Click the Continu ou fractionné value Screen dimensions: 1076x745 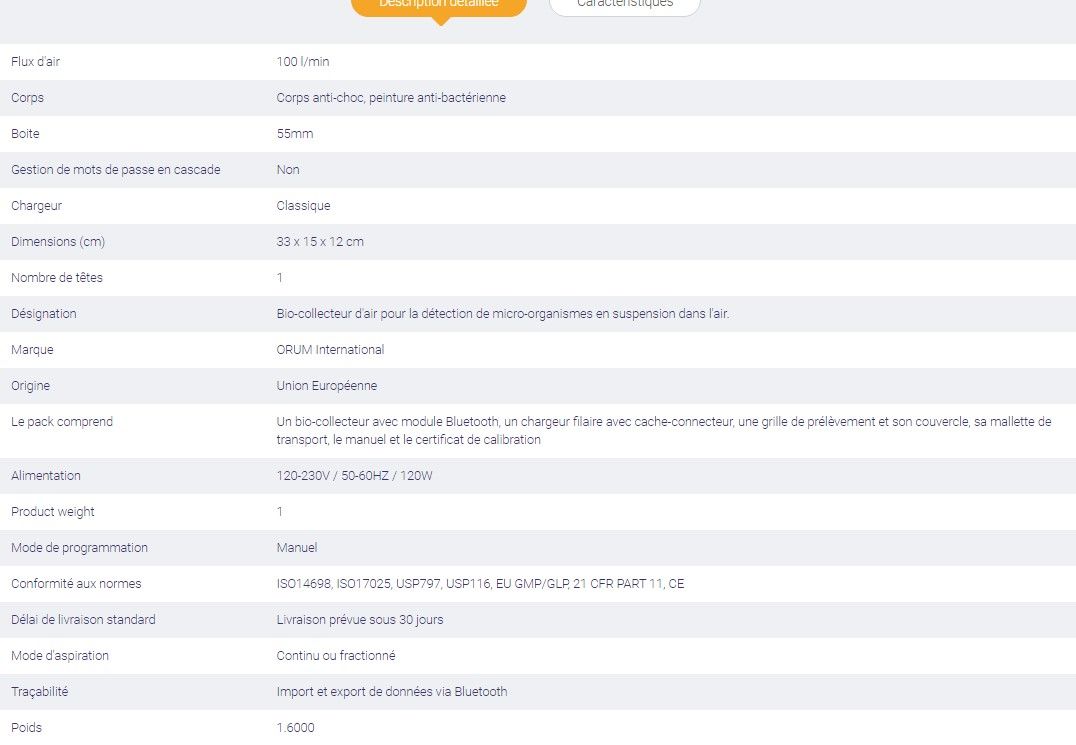pyautogui.click(x=336, y=656)
